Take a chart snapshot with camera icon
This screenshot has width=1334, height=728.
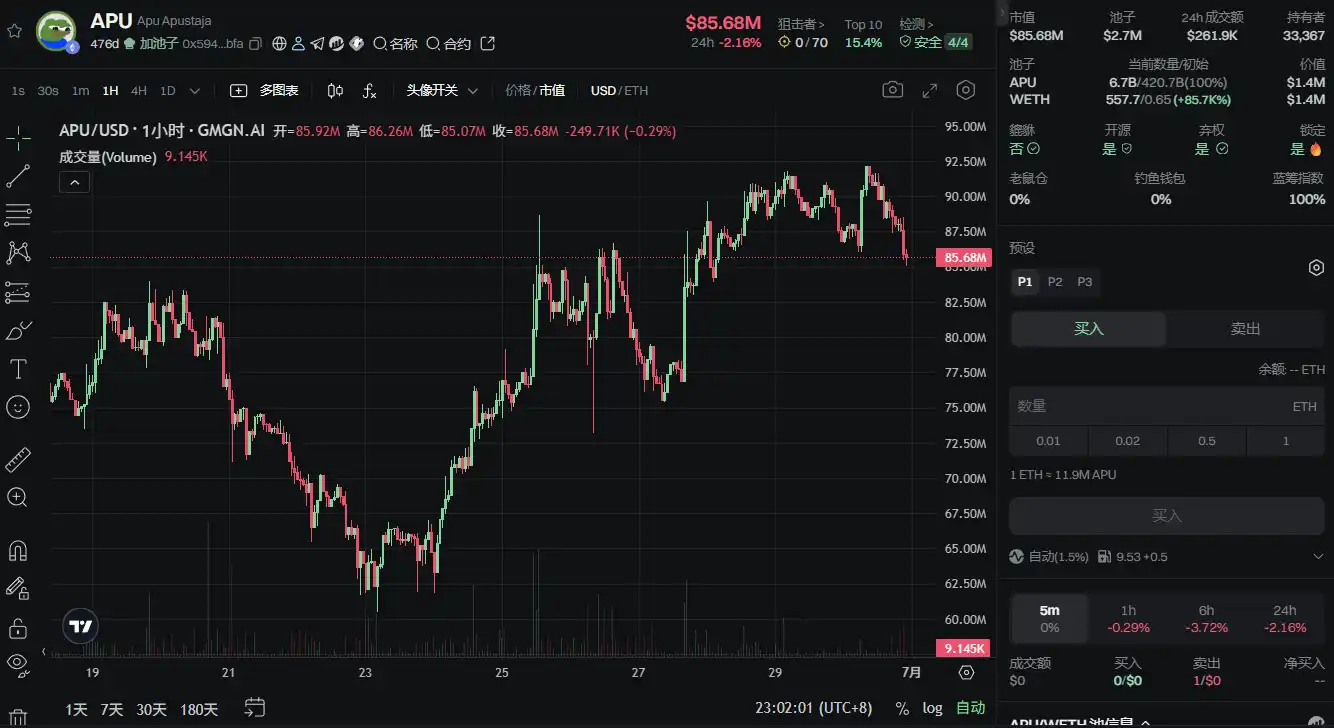point(892,90)
